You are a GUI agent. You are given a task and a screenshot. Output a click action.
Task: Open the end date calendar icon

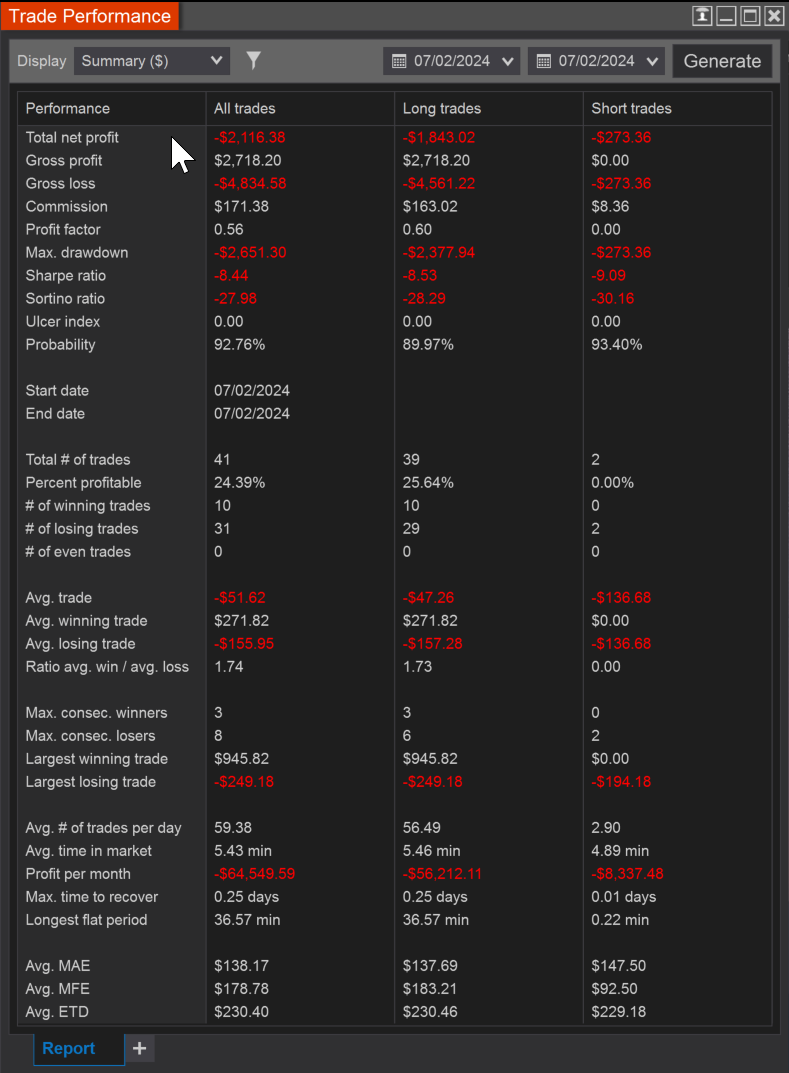(543, 62)
